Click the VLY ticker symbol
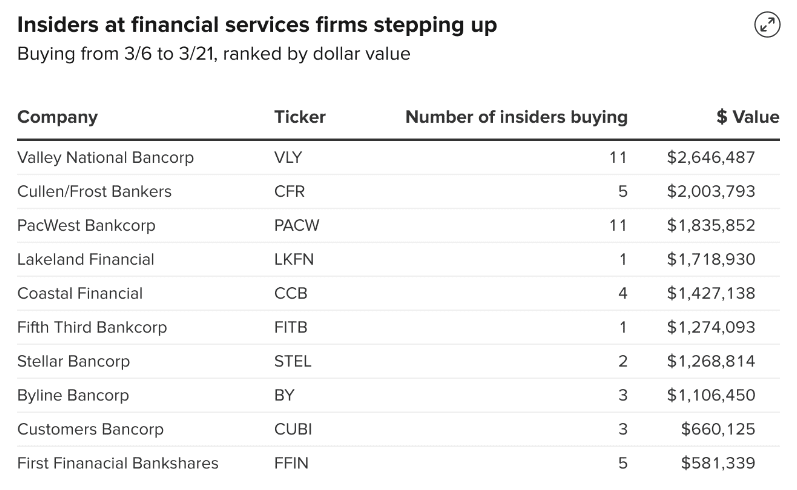The image size is (797, 490). tap(288, 158)
